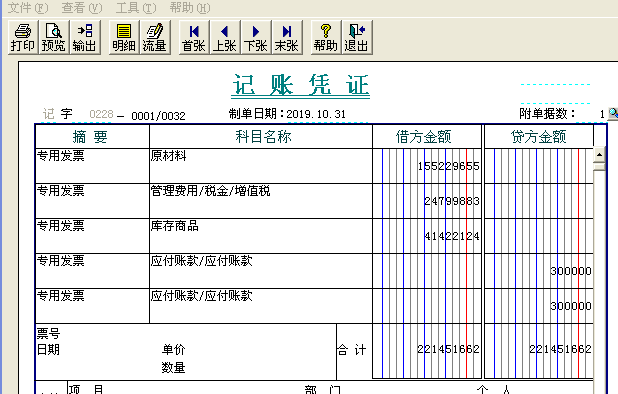The height and width of the screenshot is (394, 618).
Task: Click the debit amount 24799883
Action: coord(452,201)
